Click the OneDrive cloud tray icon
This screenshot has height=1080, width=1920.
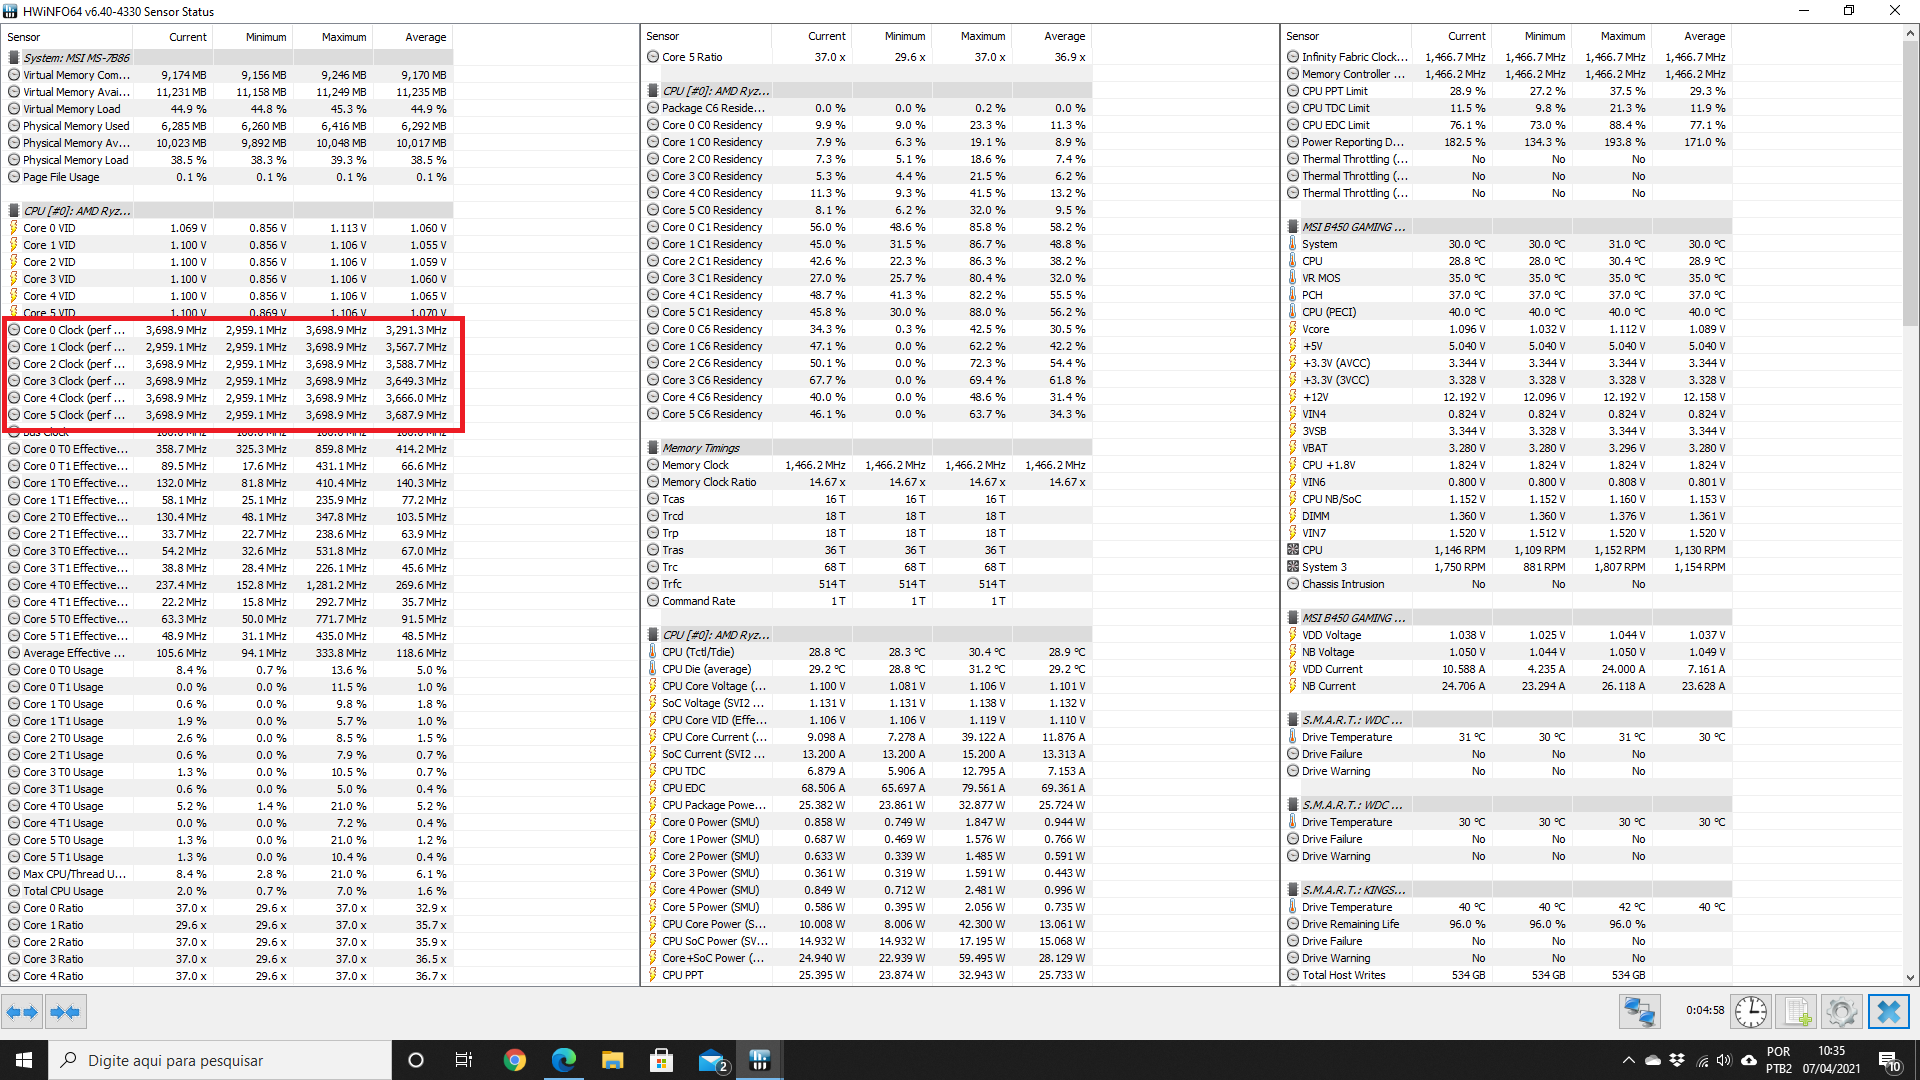(1653, 1060)
